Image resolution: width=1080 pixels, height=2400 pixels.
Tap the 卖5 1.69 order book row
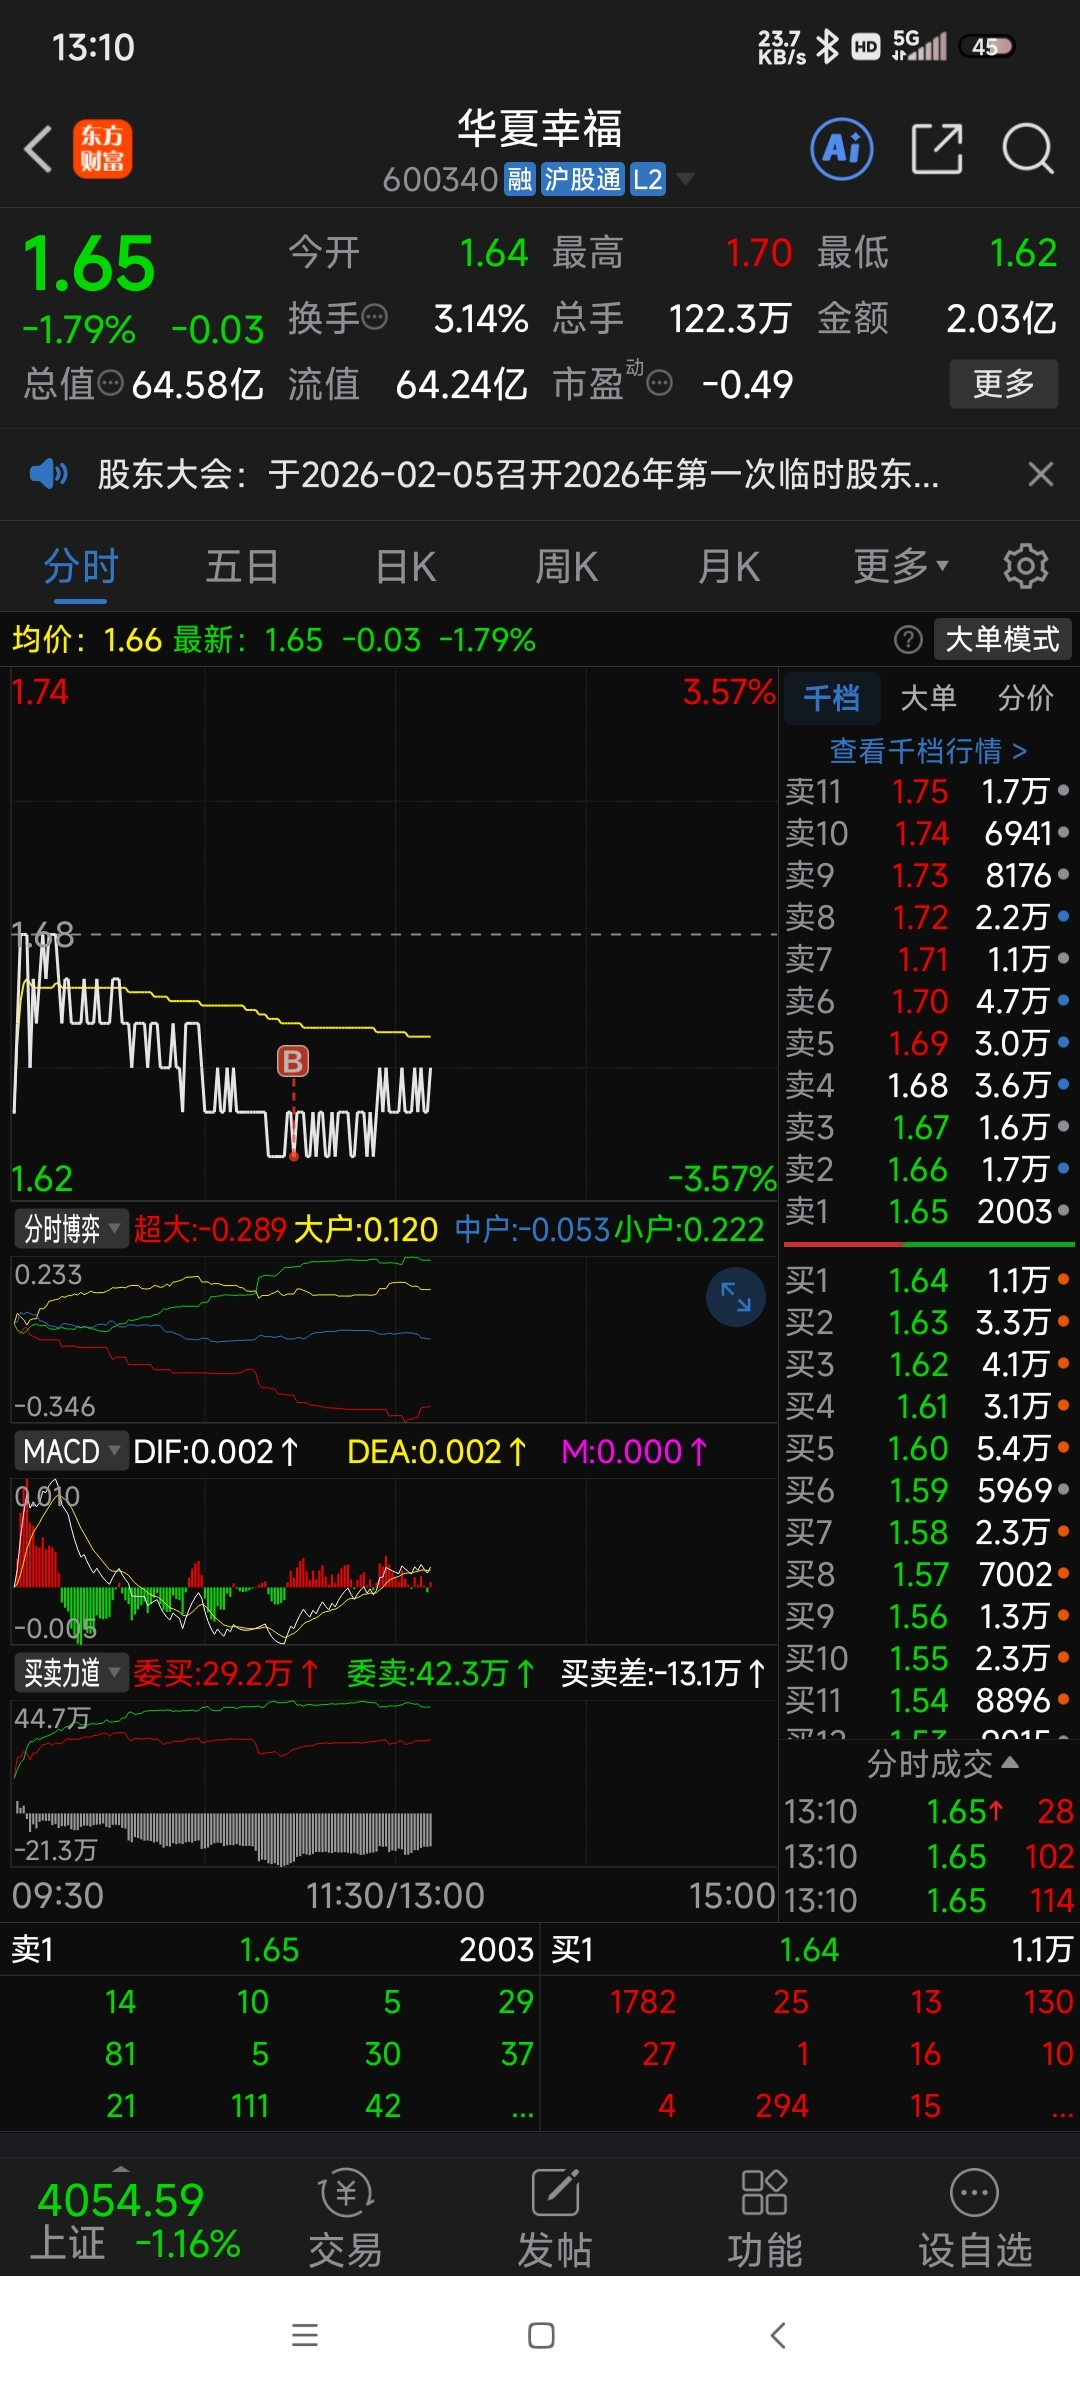pos(928,1043)
